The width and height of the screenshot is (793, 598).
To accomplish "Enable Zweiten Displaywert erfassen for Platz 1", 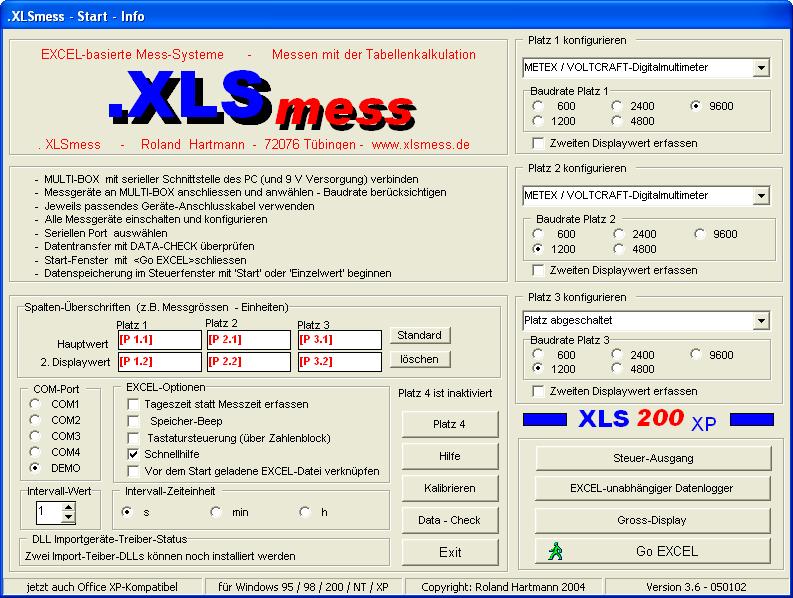I will (x=538, y=143).
